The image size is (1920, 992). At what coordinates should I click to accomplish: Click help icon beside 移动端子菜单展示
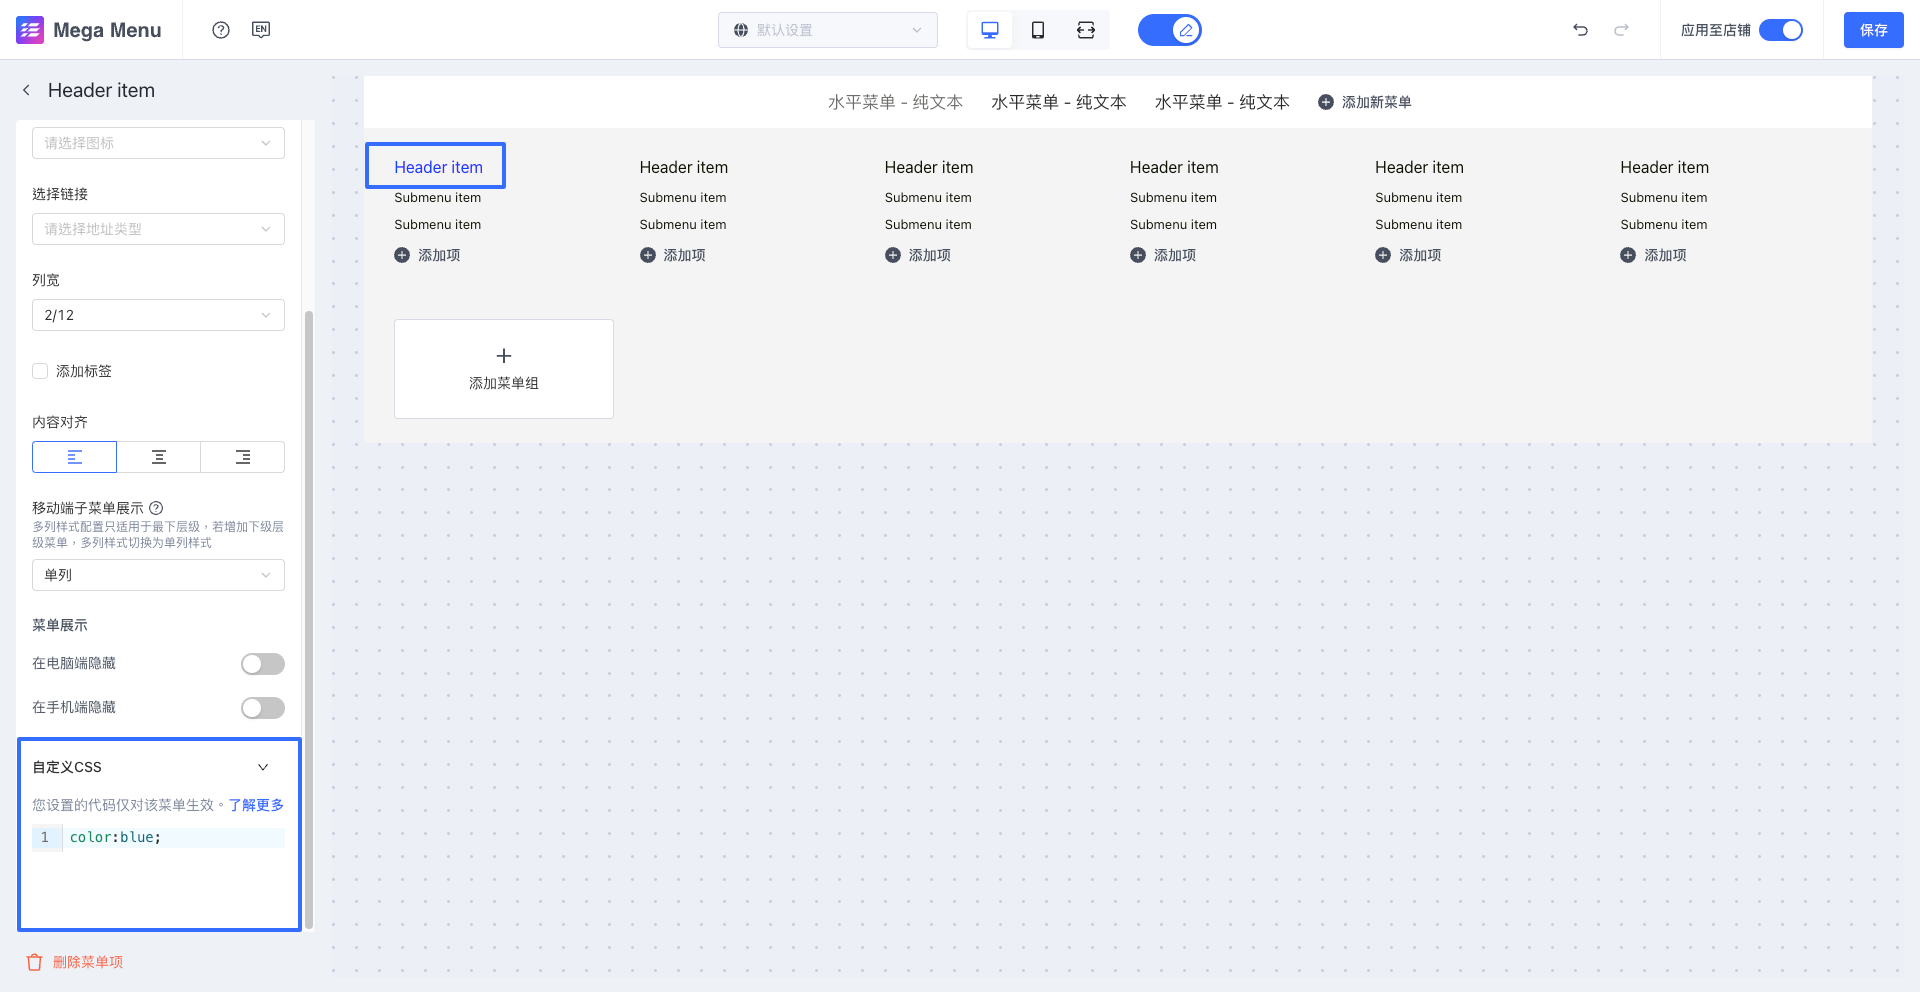coord(156,508)
